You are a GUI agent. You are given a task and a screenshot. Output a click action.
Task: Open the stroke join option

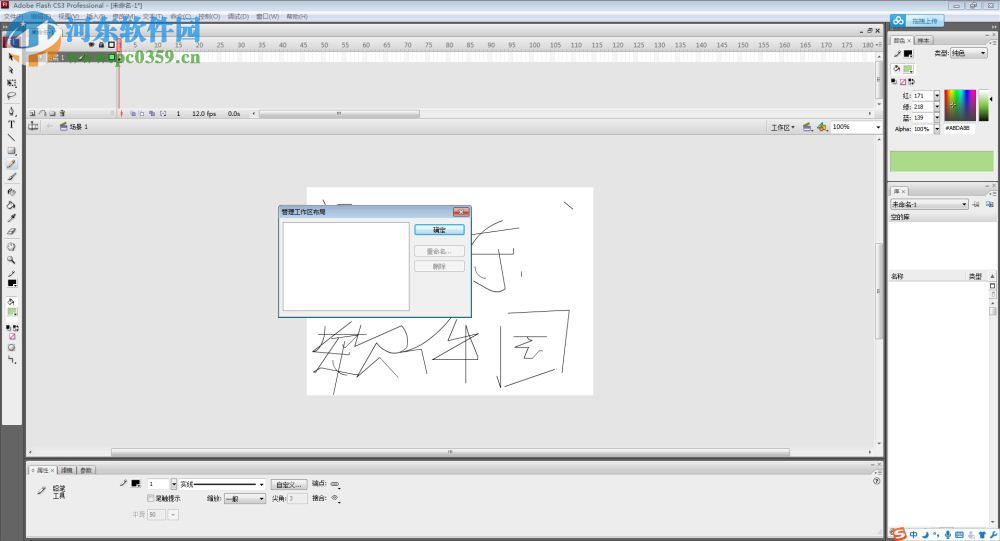(x=335, y=498)
